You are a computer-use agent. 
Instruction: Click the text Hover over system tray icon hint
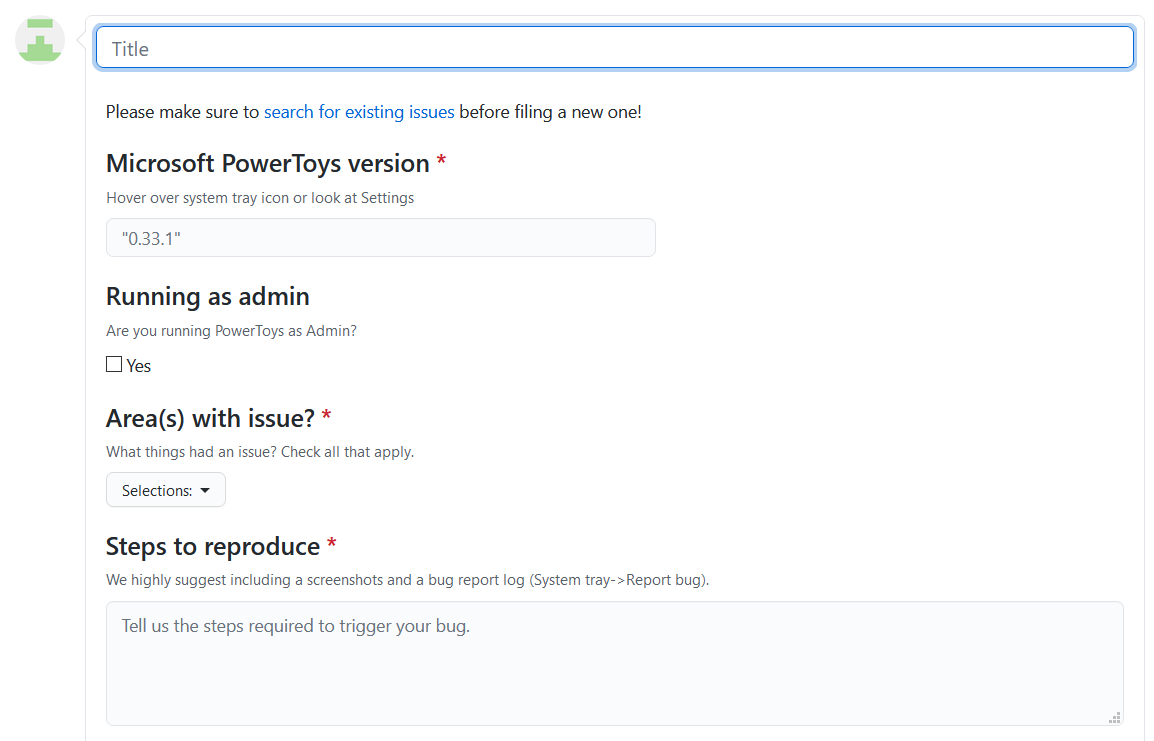pyautogui.click(x=260, y=198)
